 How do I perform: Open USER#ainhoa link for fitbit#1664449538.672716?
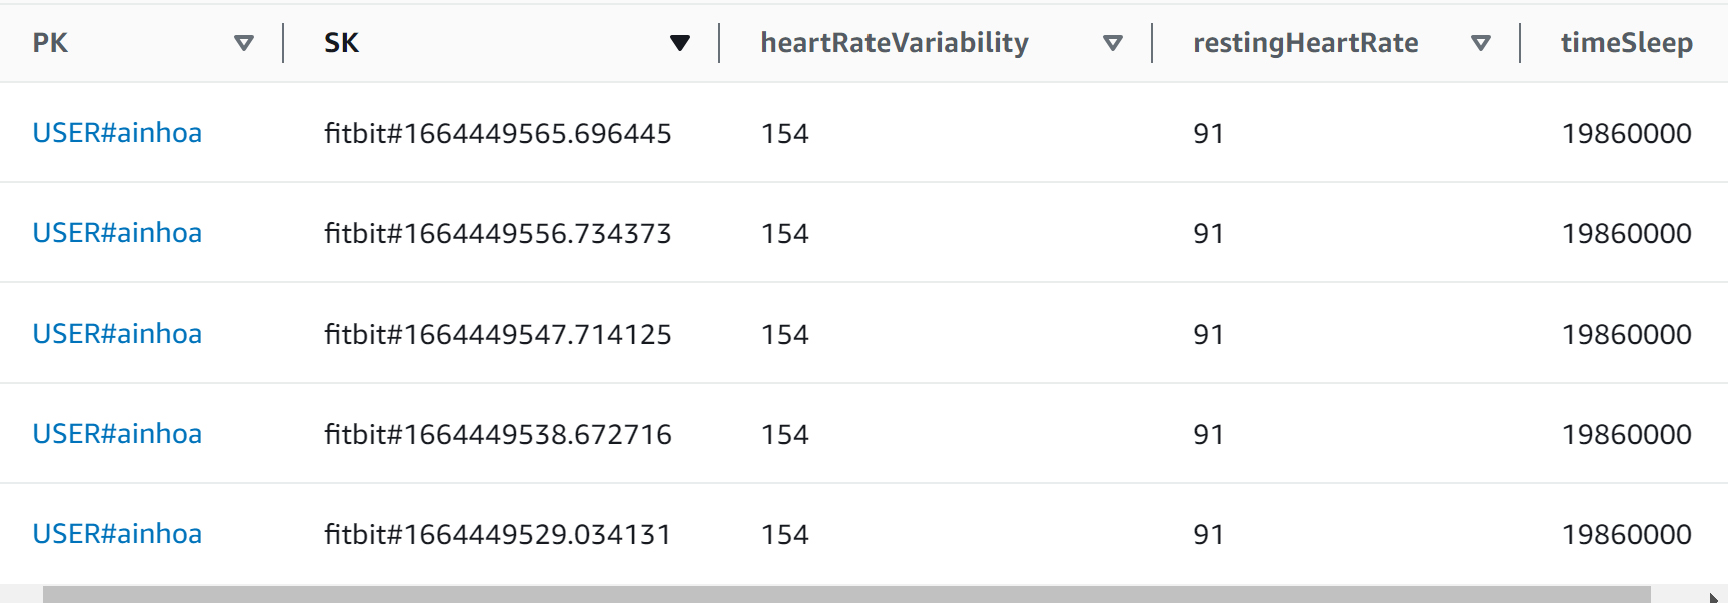tap(117, 434)
